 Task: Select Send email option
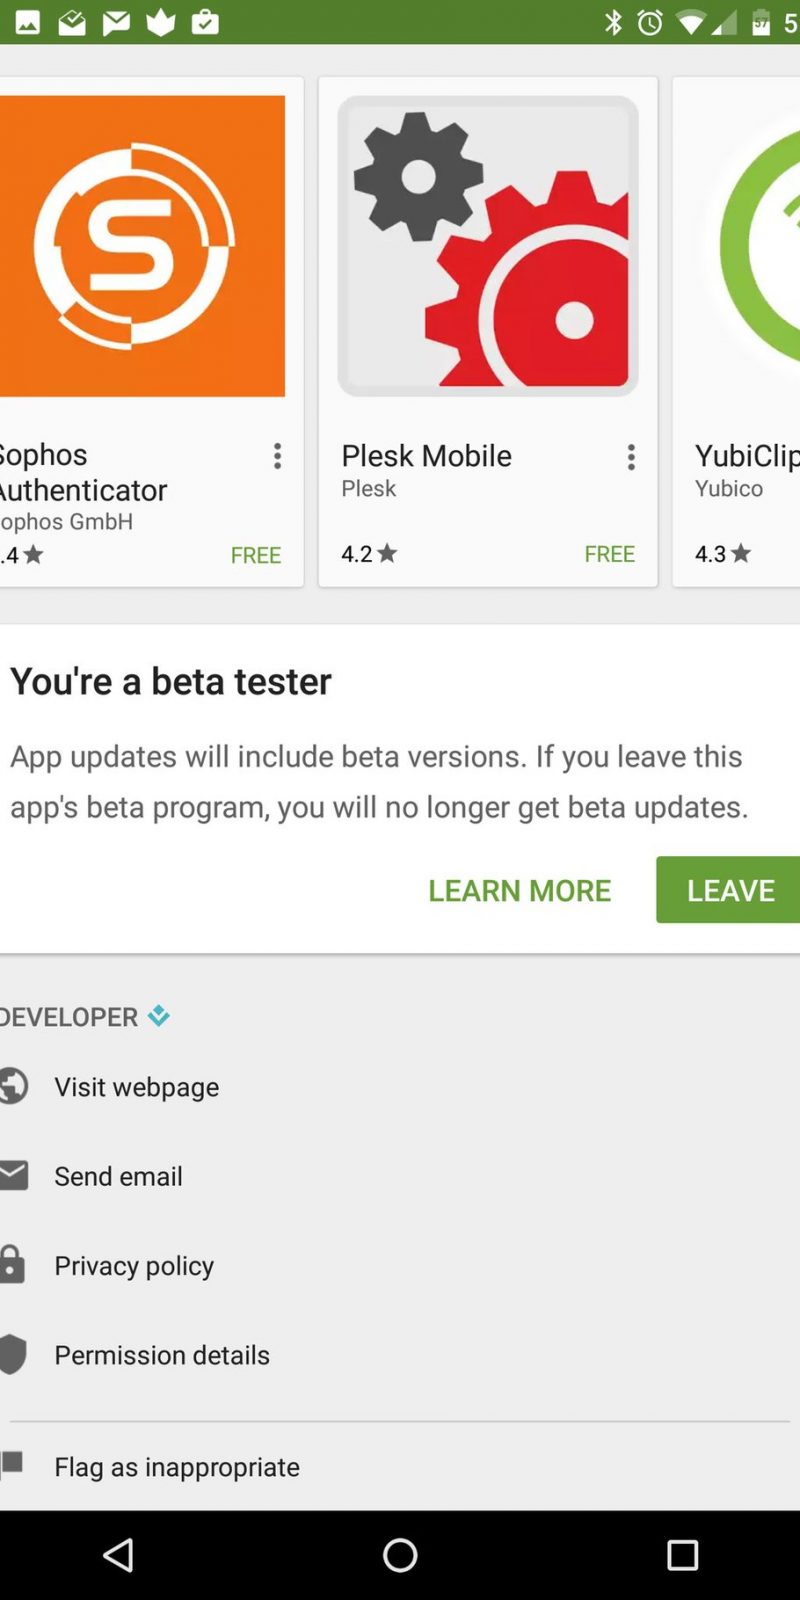(x=118, y=1176)
